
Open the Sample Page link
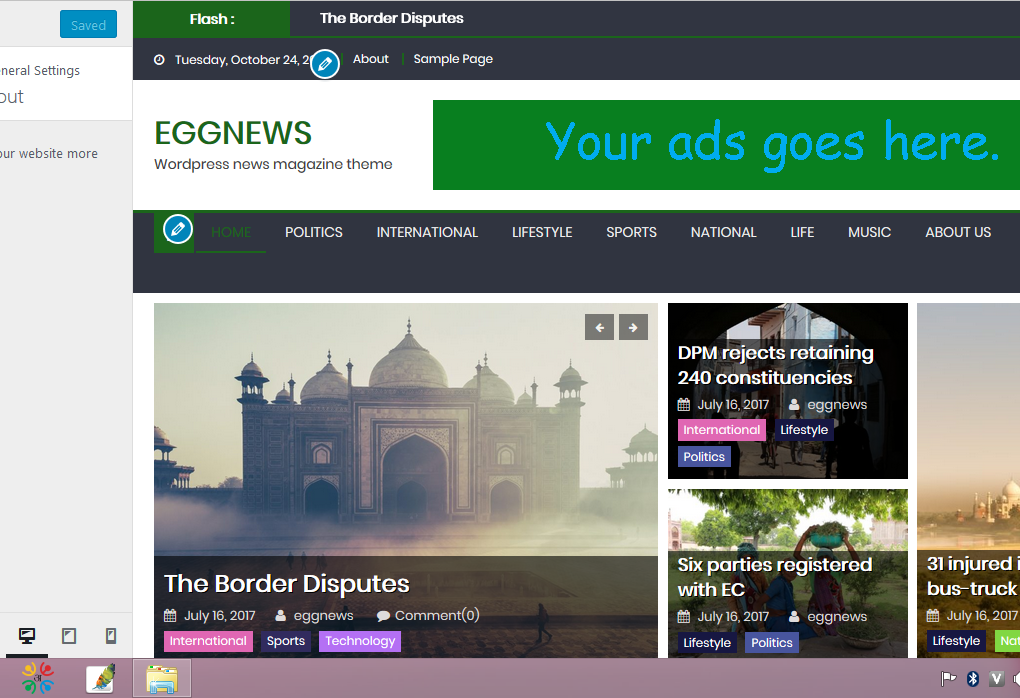coord(453,59)
